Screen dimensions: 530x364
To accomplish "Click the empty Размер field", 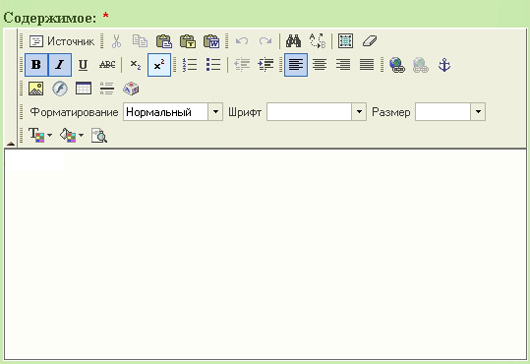I will 443,112.
